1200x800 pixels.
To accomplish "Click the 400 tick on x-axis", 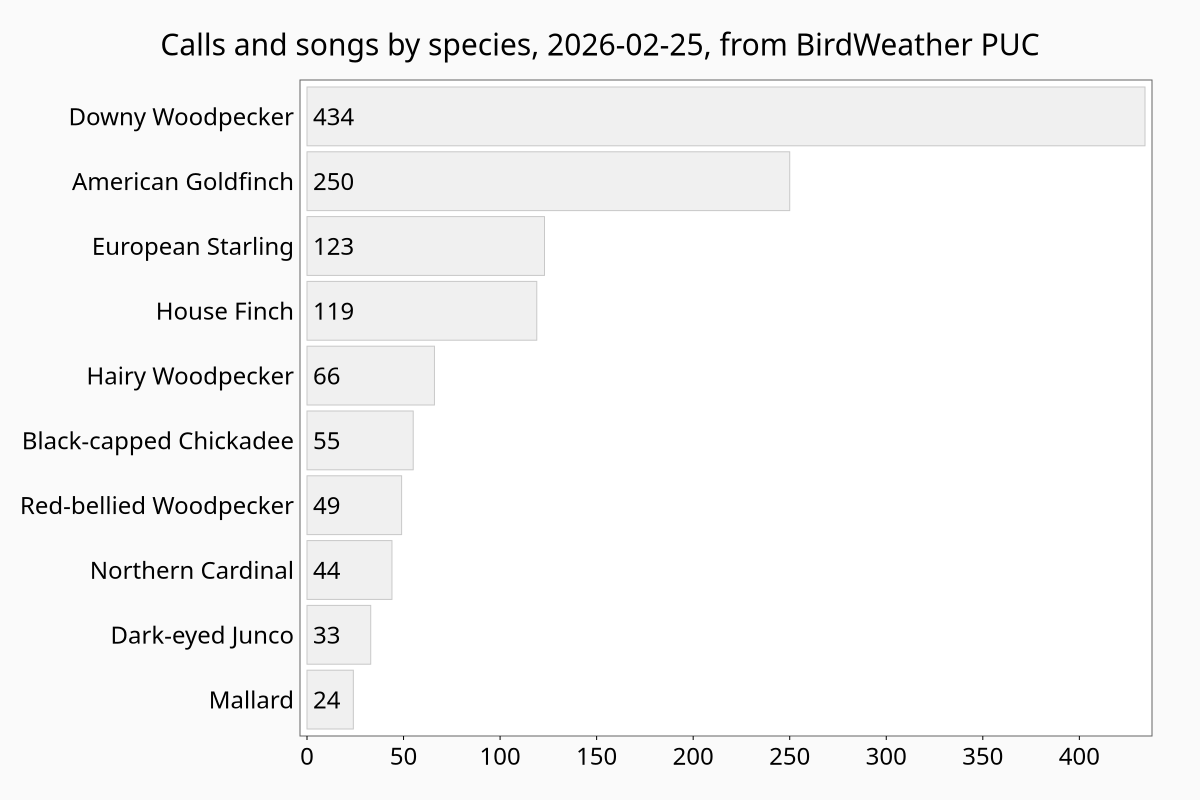I will coord(1080,756).
